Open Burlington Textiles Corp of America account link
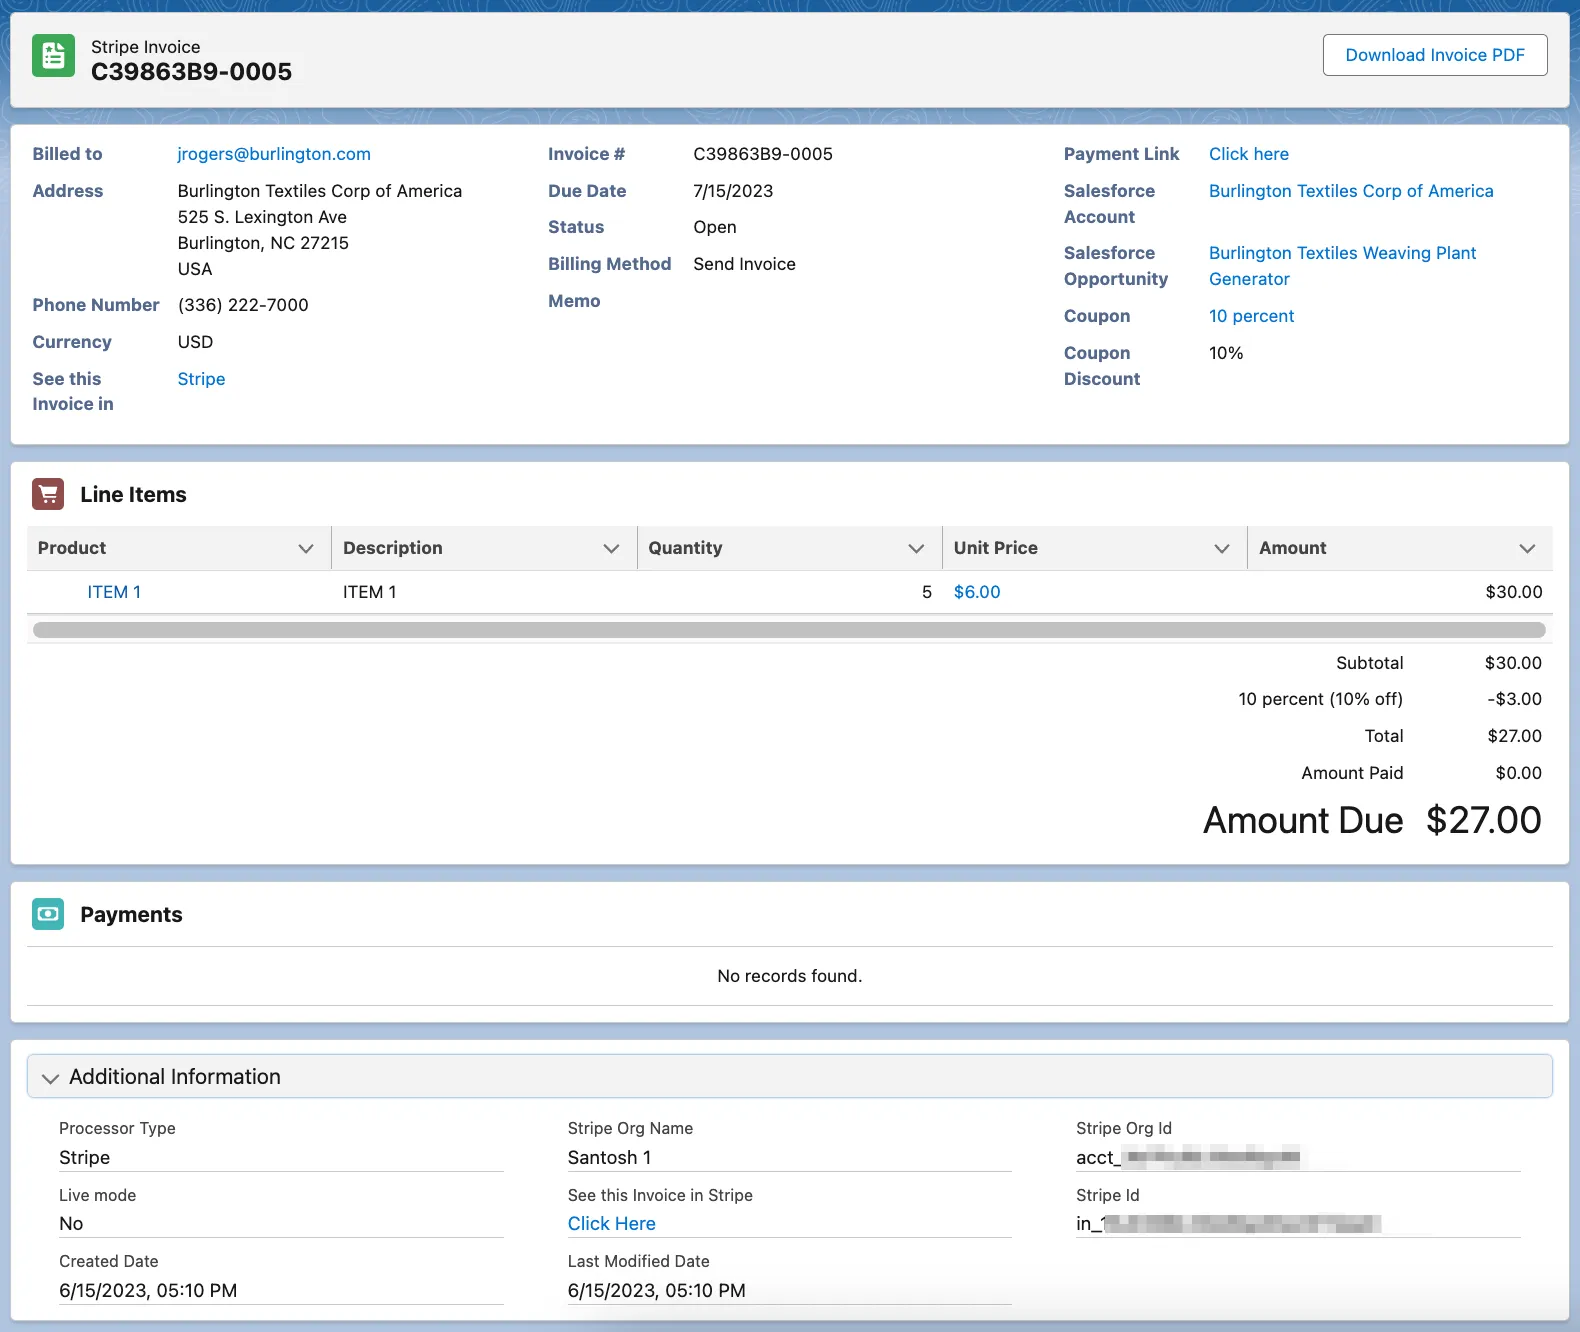Viewport: 1580px width, 1332px height. 1351,191
